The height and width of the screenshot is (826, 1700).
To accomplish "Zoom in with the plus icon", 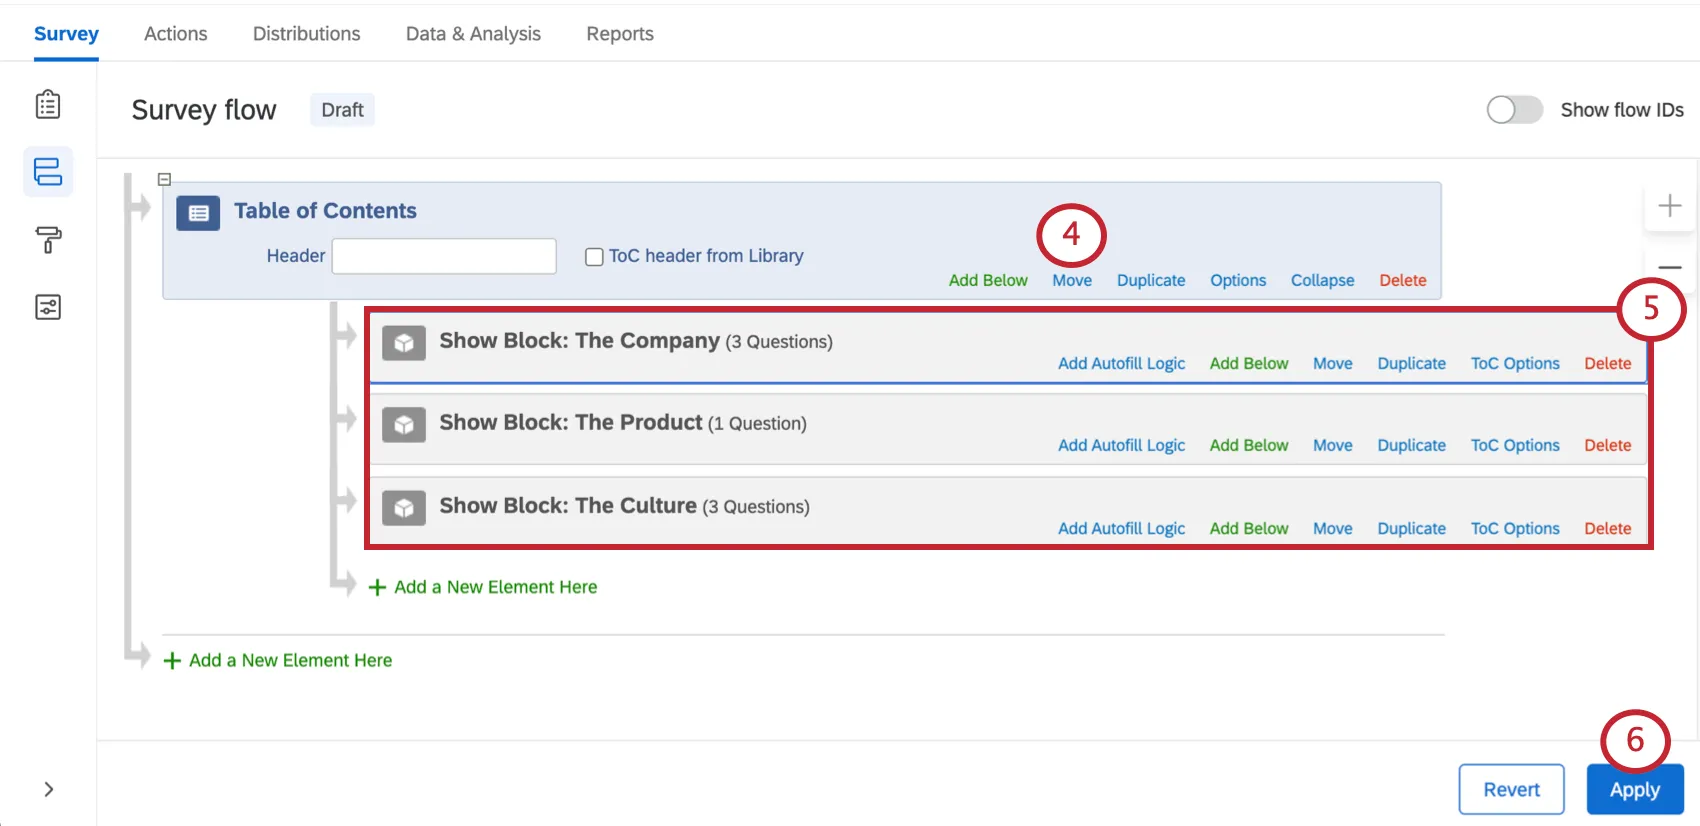I will pyautogui.click(x=1669, y=206).
